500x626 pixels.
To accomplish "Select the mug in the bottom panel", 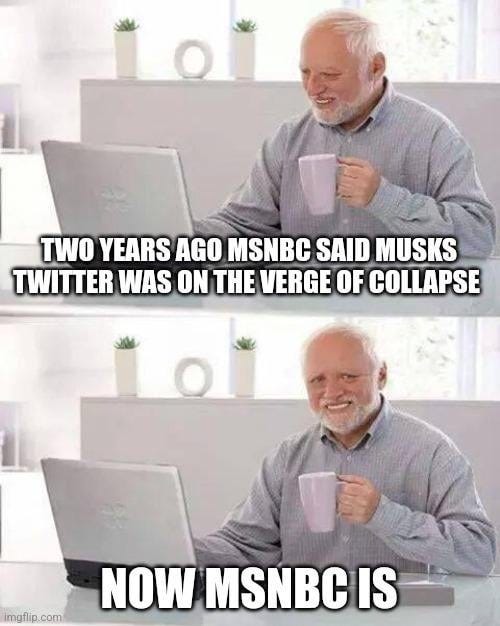I will (318, 502).
